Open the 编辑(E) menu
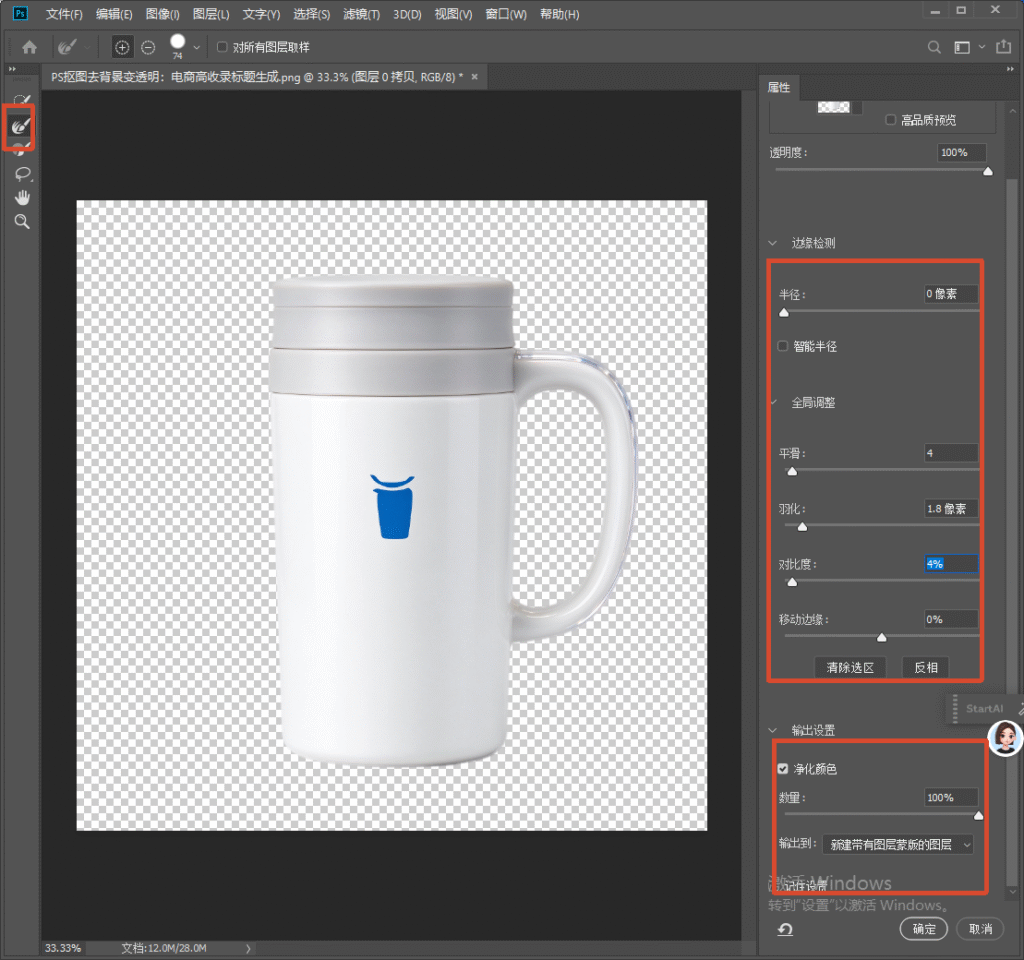The image size is (1024, 960). [114, 14]
